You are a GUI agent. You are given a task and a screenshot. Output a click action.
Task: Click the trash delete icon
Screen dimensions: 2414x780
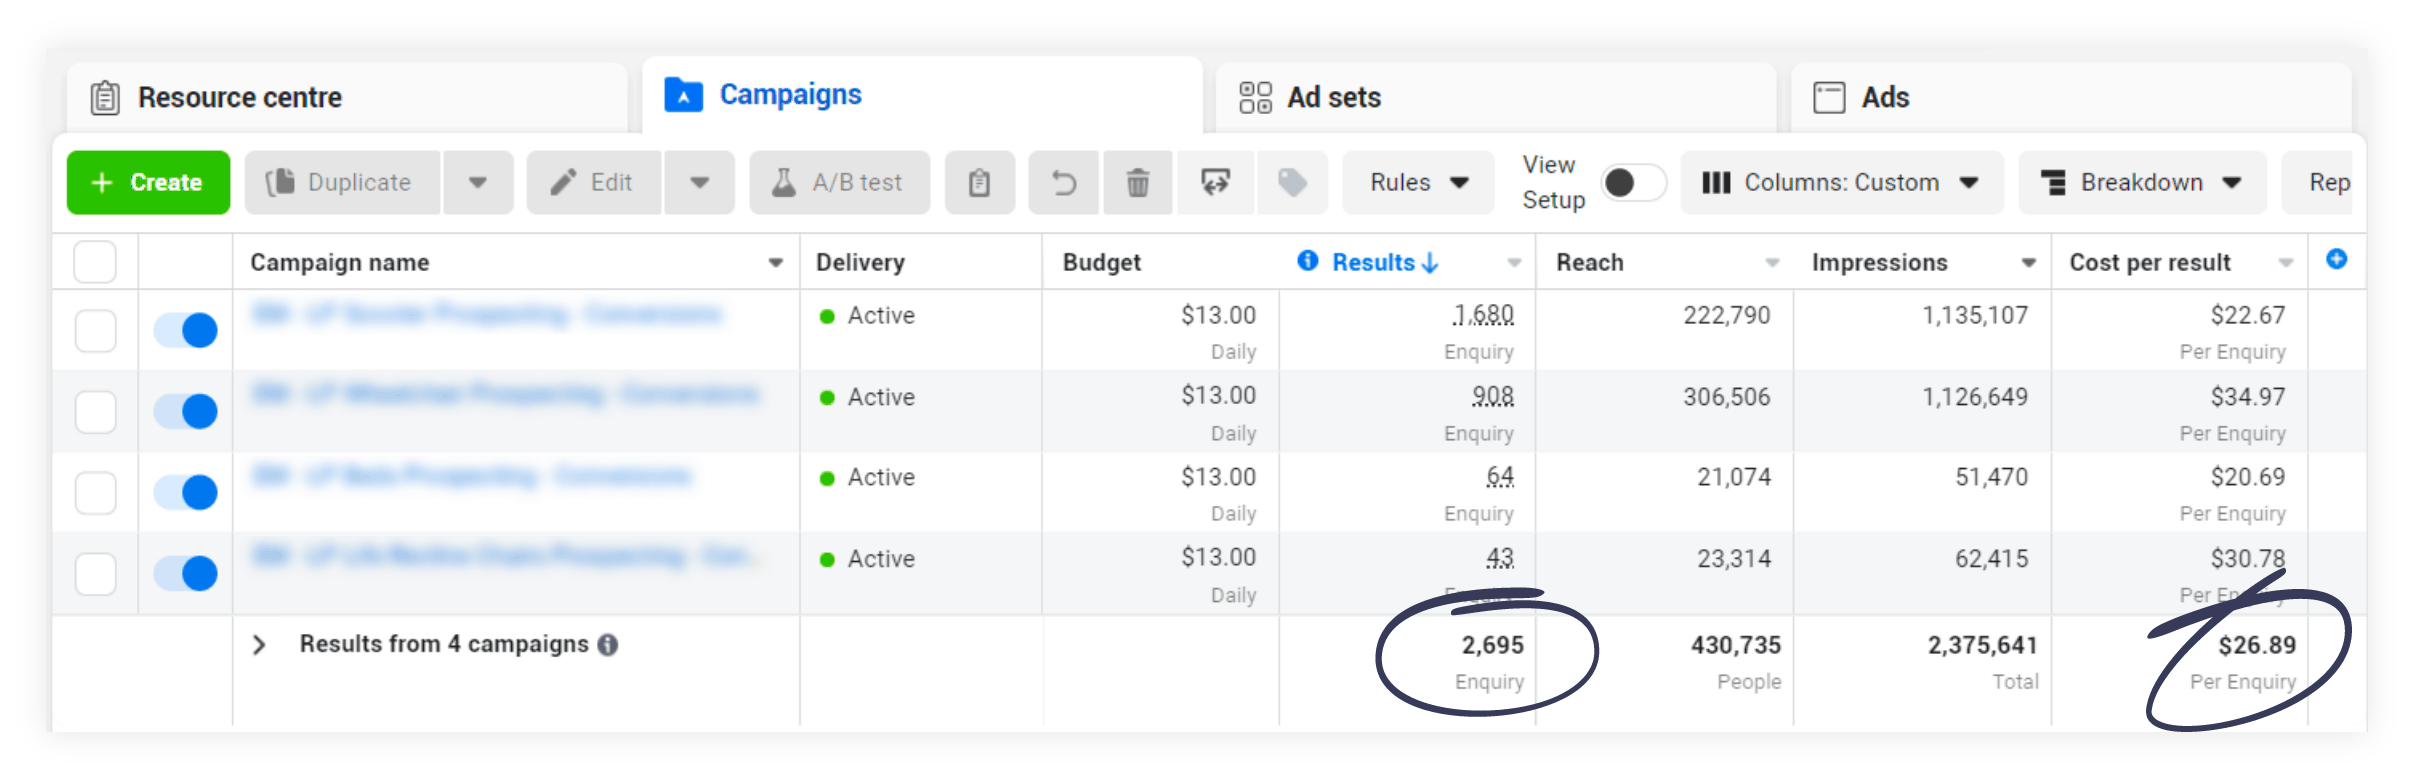[1137, 183]
